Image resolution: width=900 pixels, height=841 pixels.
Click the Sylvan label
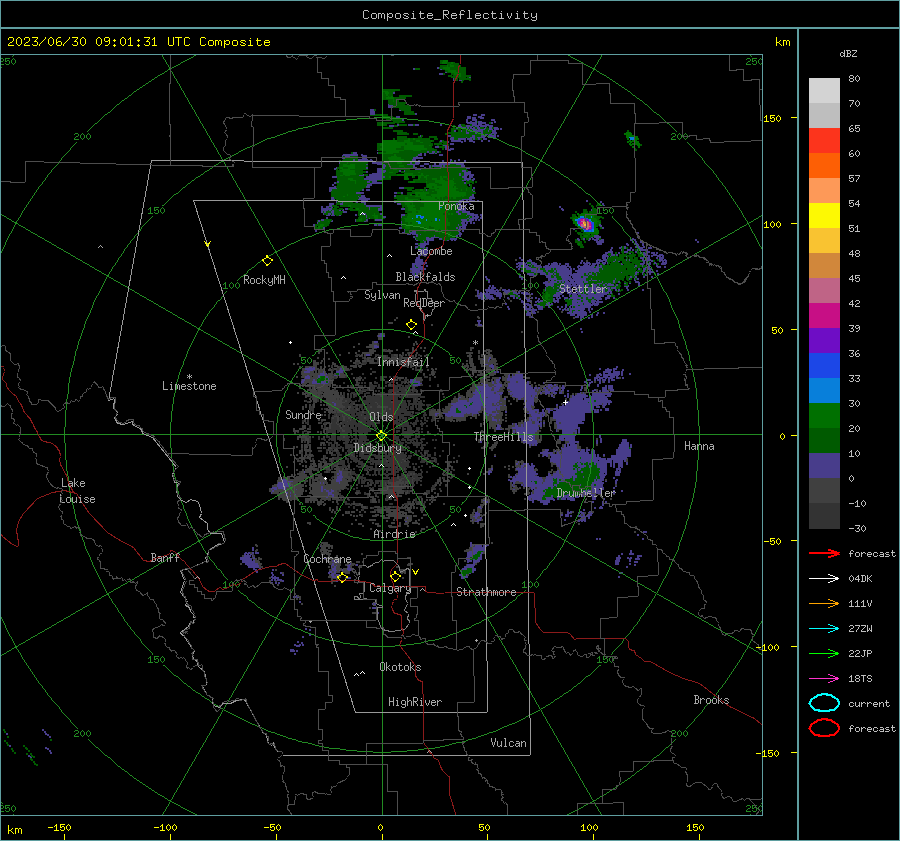pyautogui.click(x=382, y=295)
